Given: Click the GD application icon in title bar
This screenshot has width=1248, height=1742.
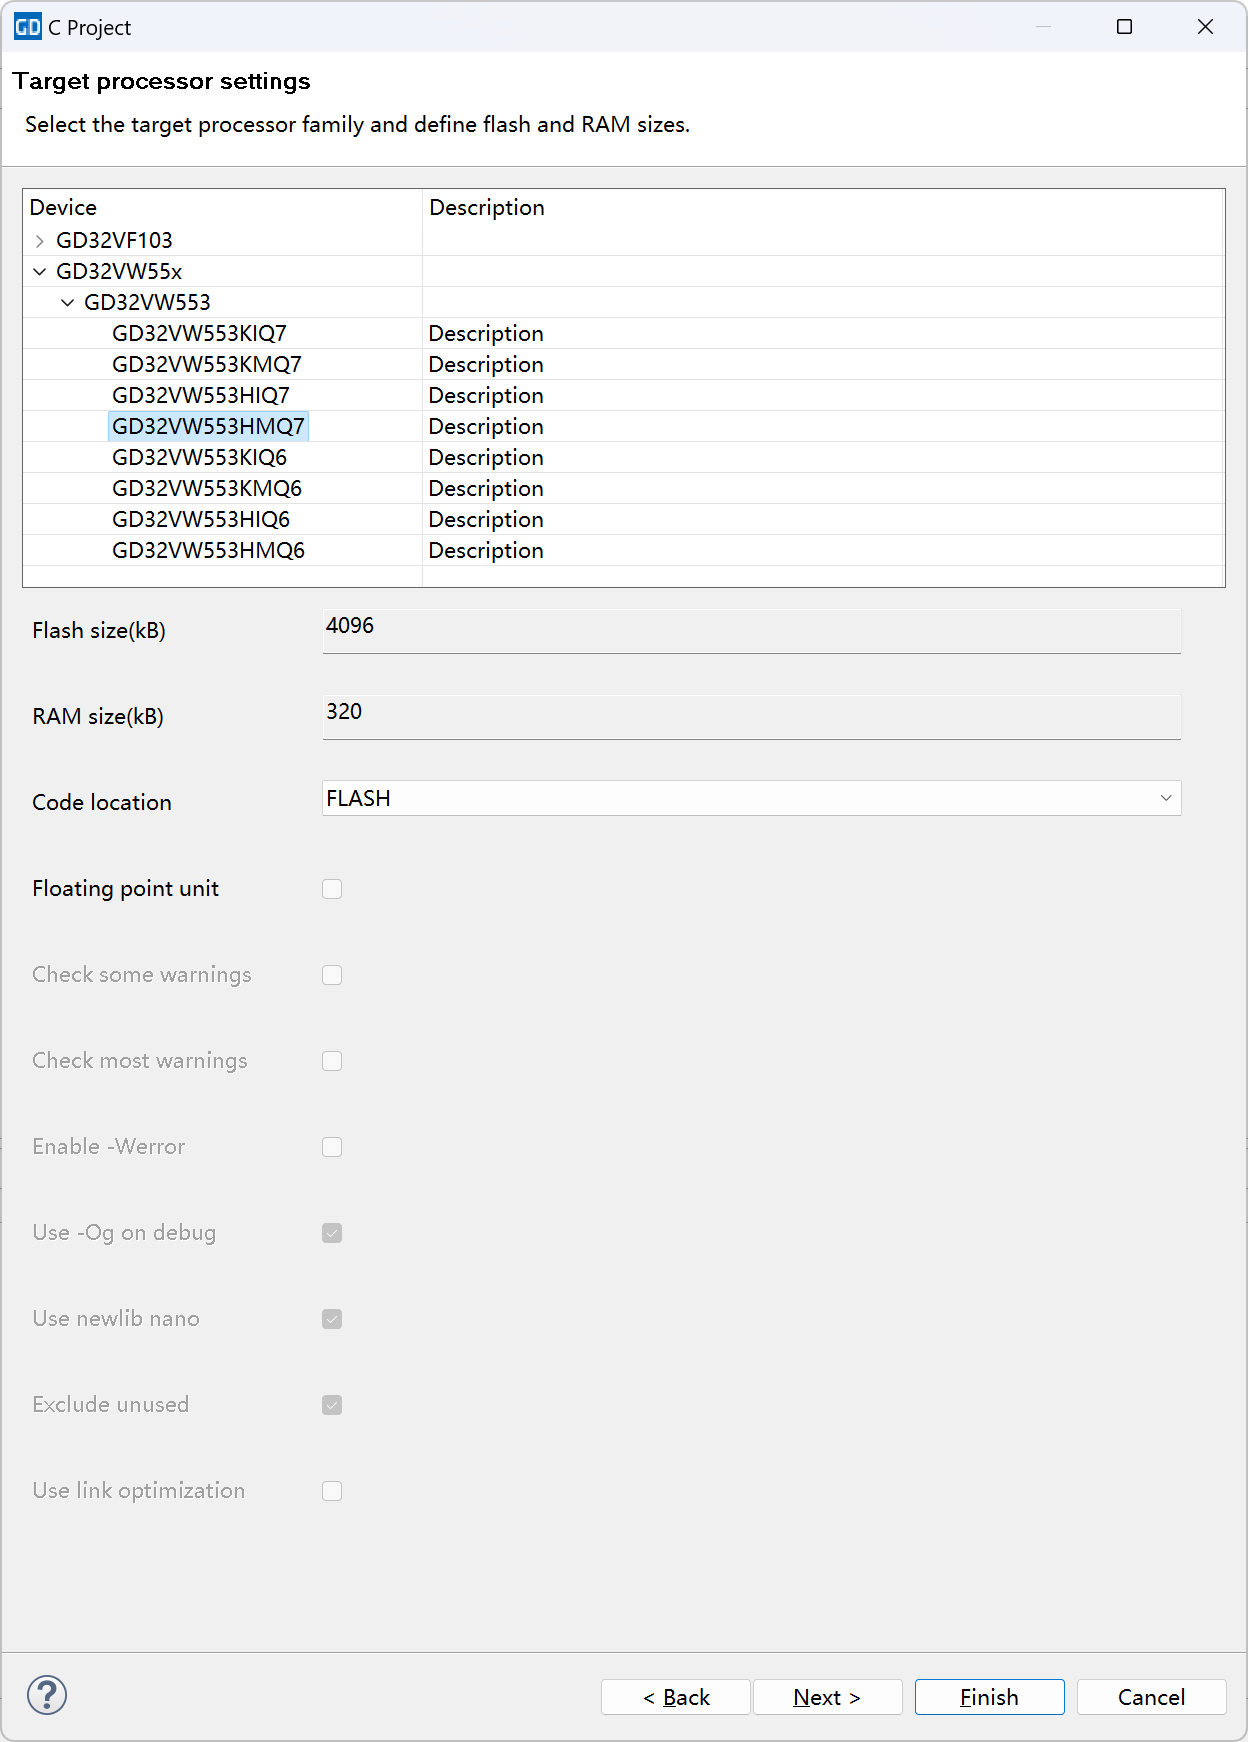Looking at the screenshot, I should tap(27, 27).
